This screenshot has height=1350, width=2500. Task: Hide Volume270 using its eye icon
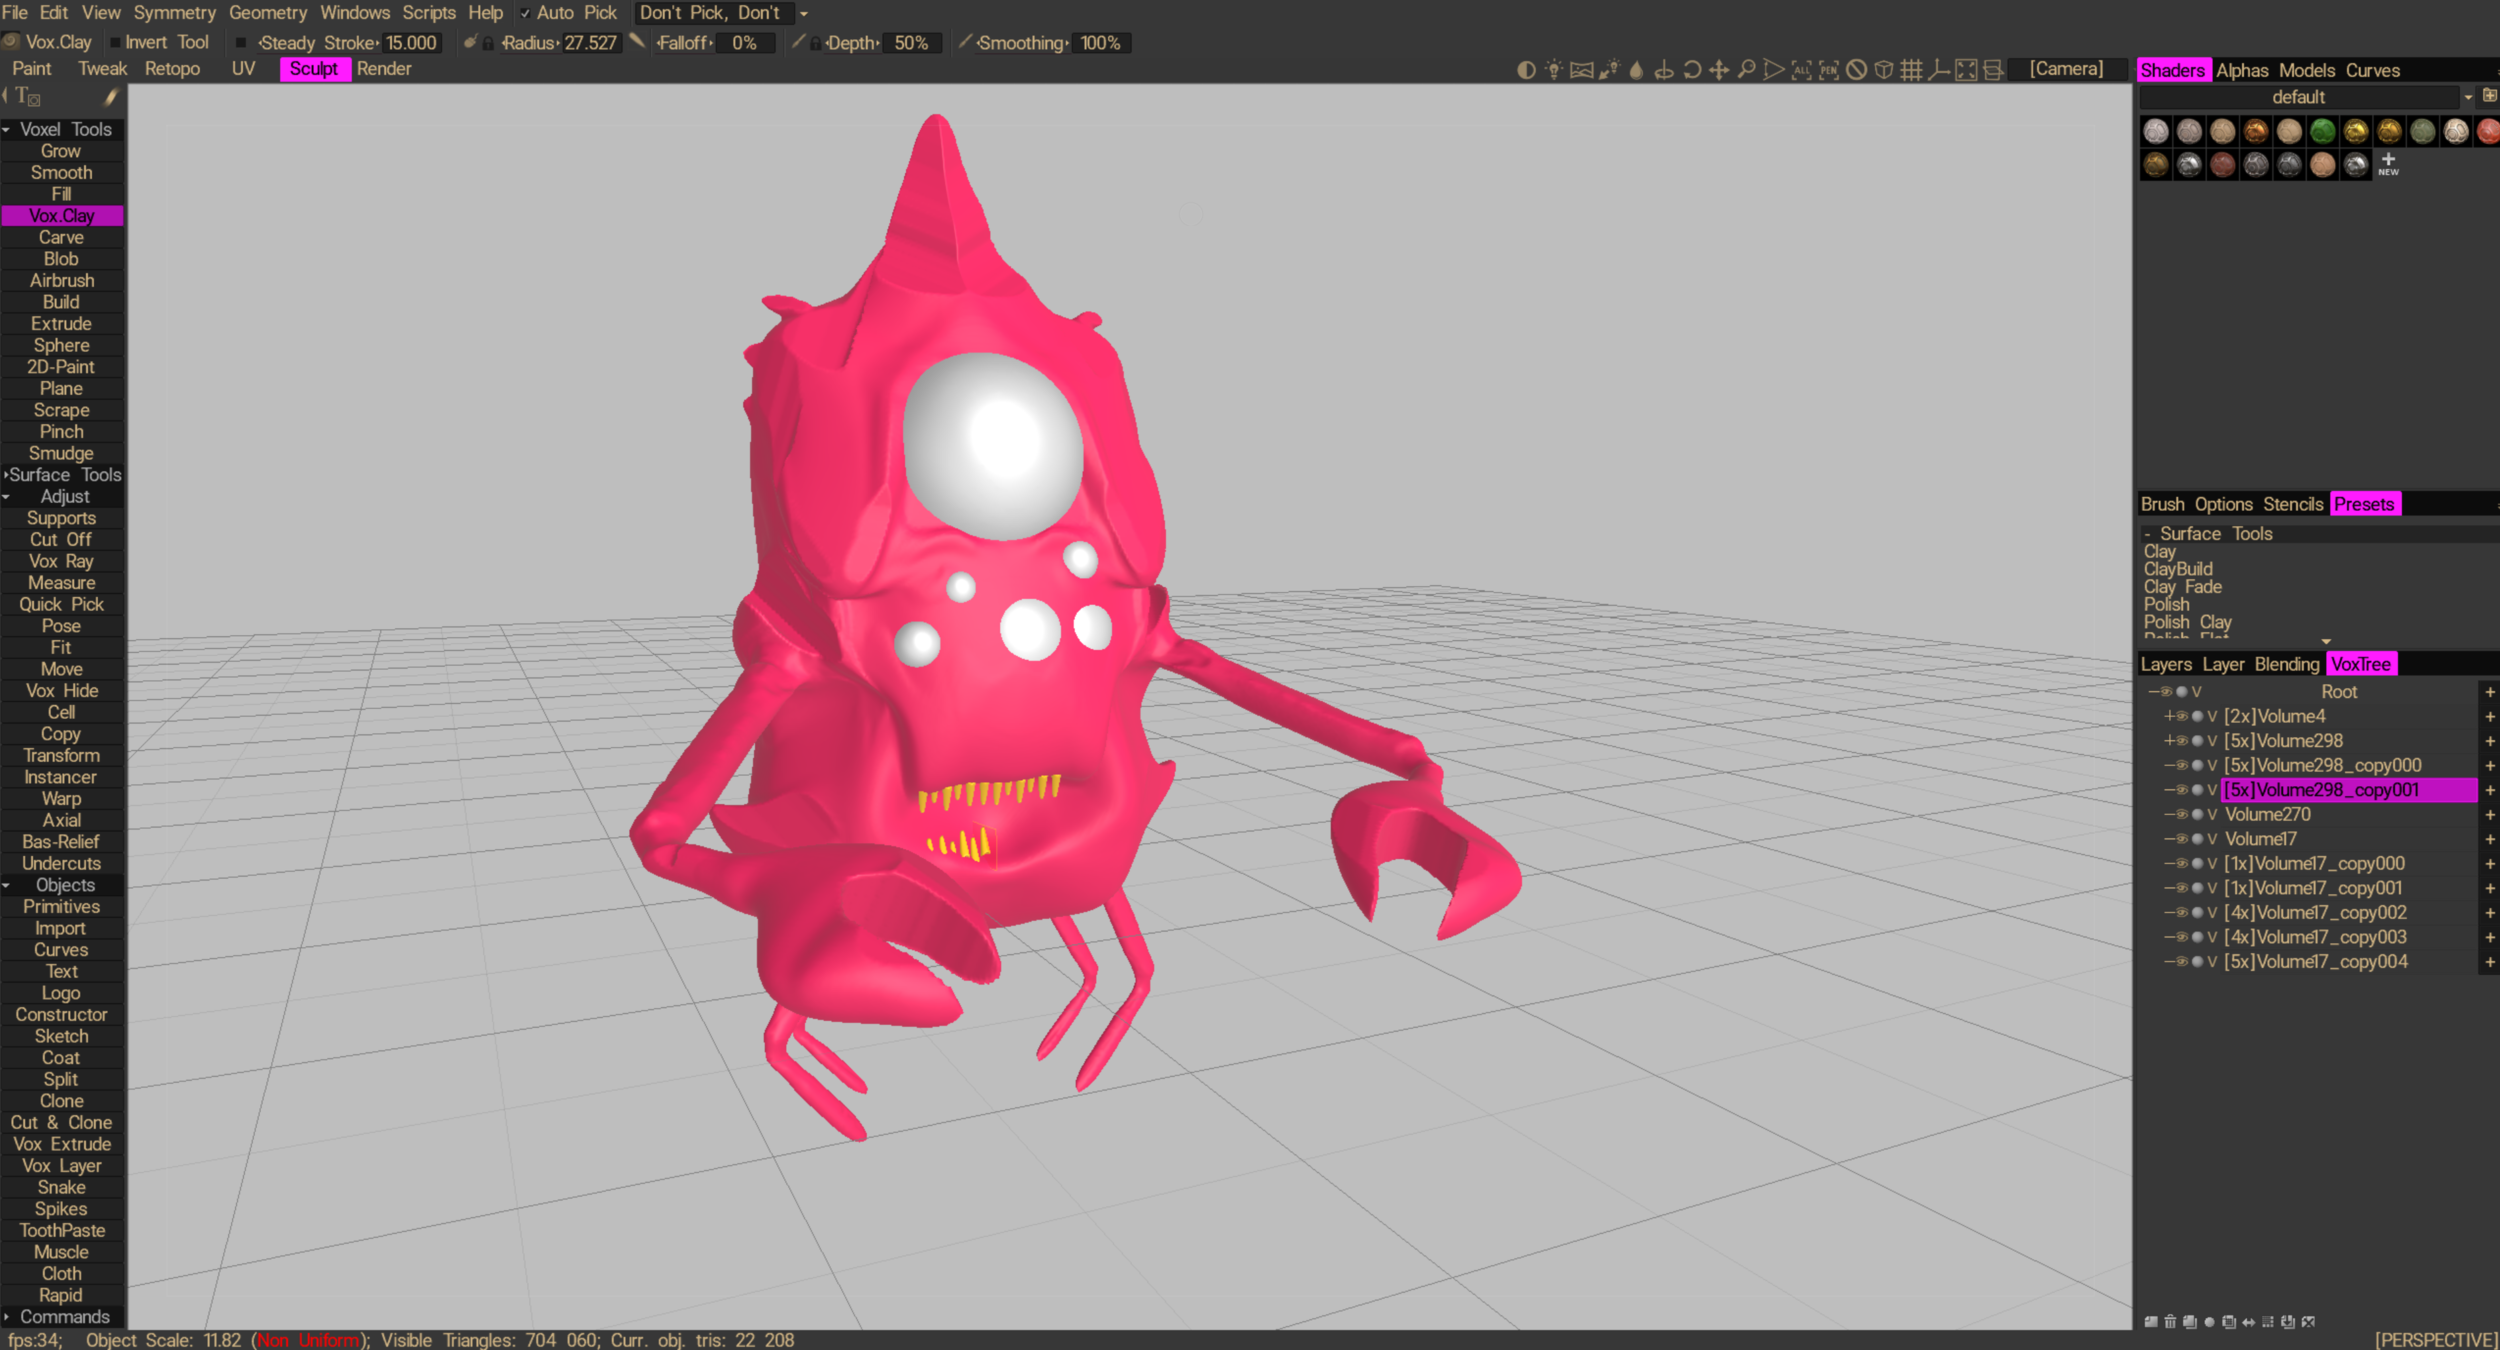2182,815
